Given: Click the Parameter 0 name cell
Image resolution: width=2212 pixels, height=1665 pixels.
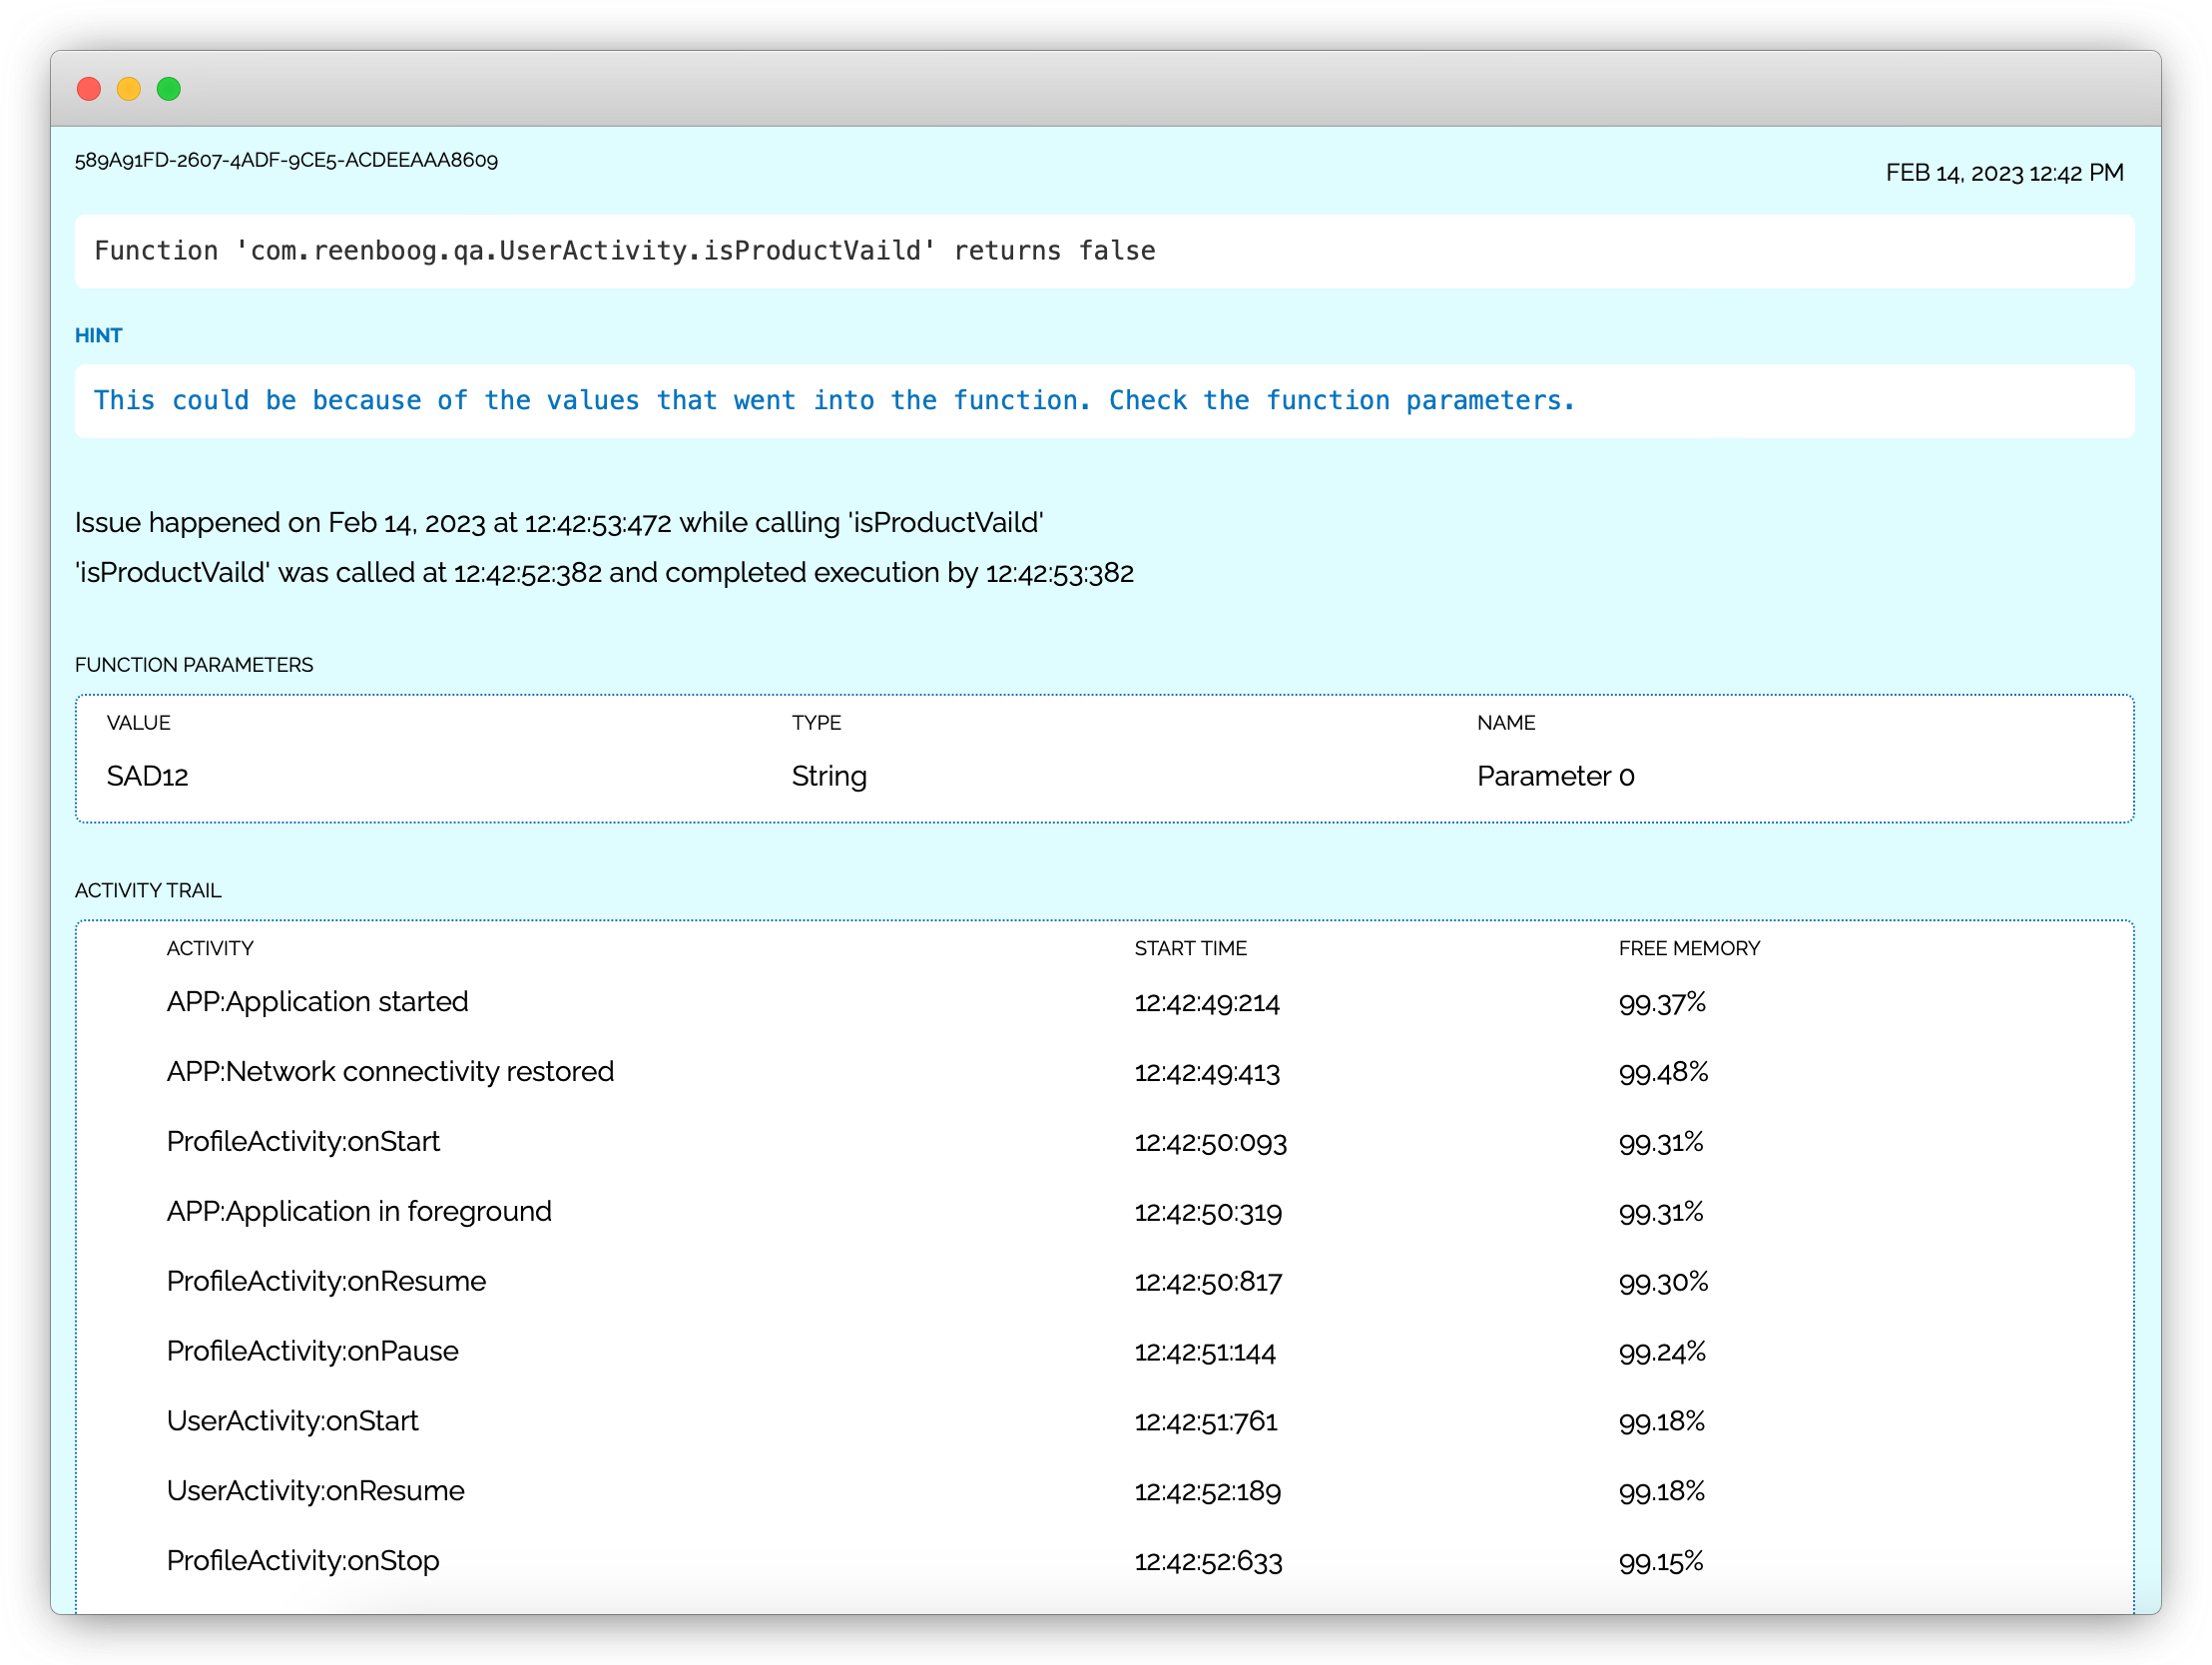Looking at the screenshot, I should [x=1554, y=776].
